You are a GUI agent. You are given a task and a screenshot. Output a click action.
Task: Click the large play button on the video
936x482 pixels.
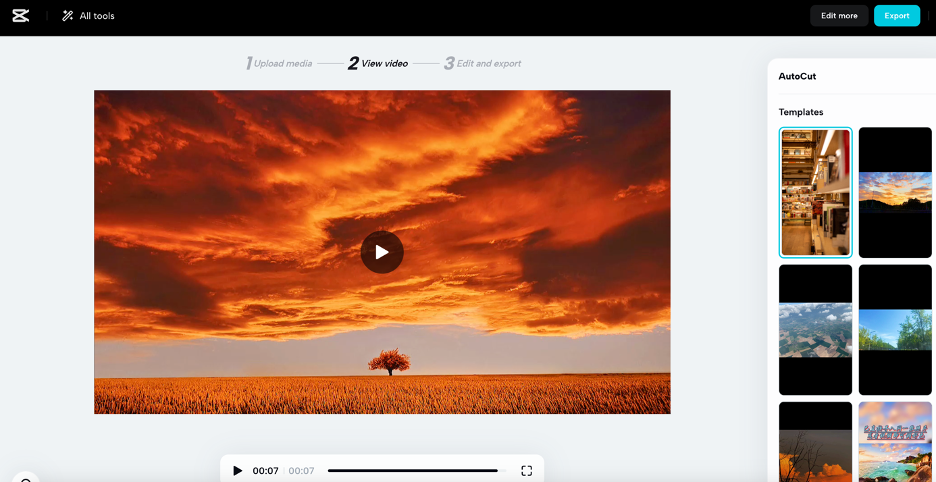(x=382, y=252)
